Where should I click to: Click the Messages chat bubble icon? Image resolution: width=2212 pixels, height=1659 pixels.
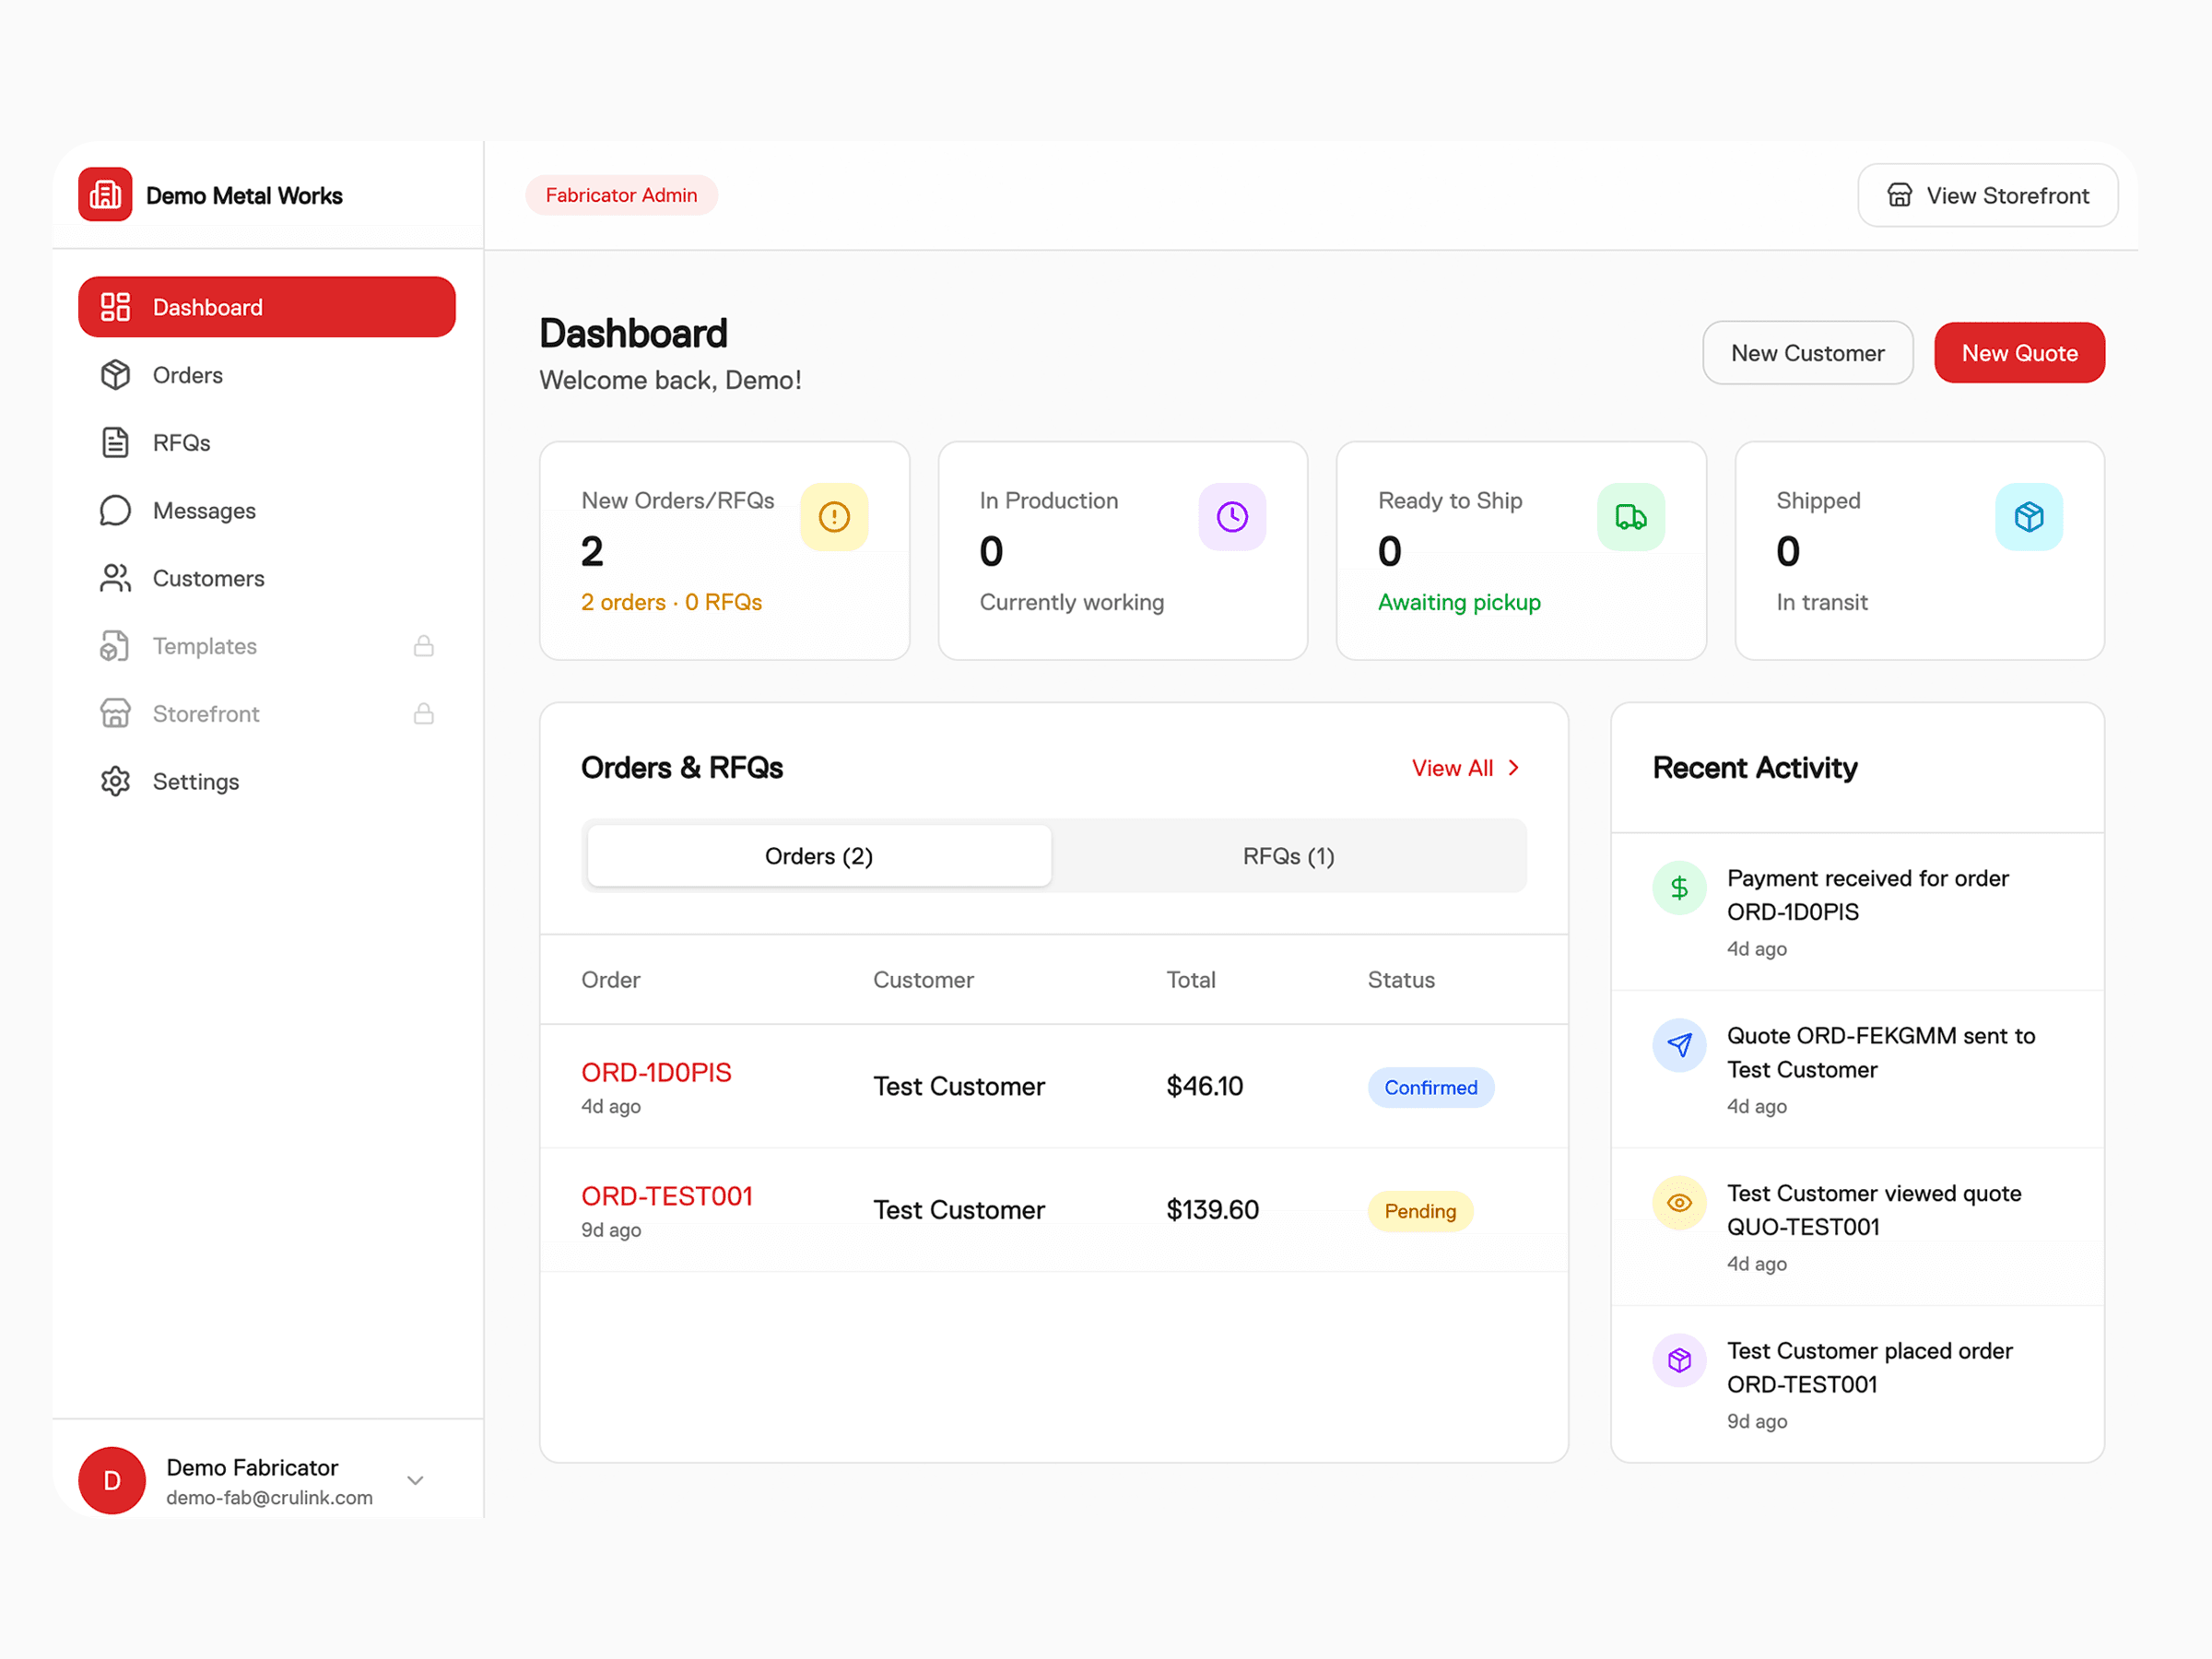[115, 510]
